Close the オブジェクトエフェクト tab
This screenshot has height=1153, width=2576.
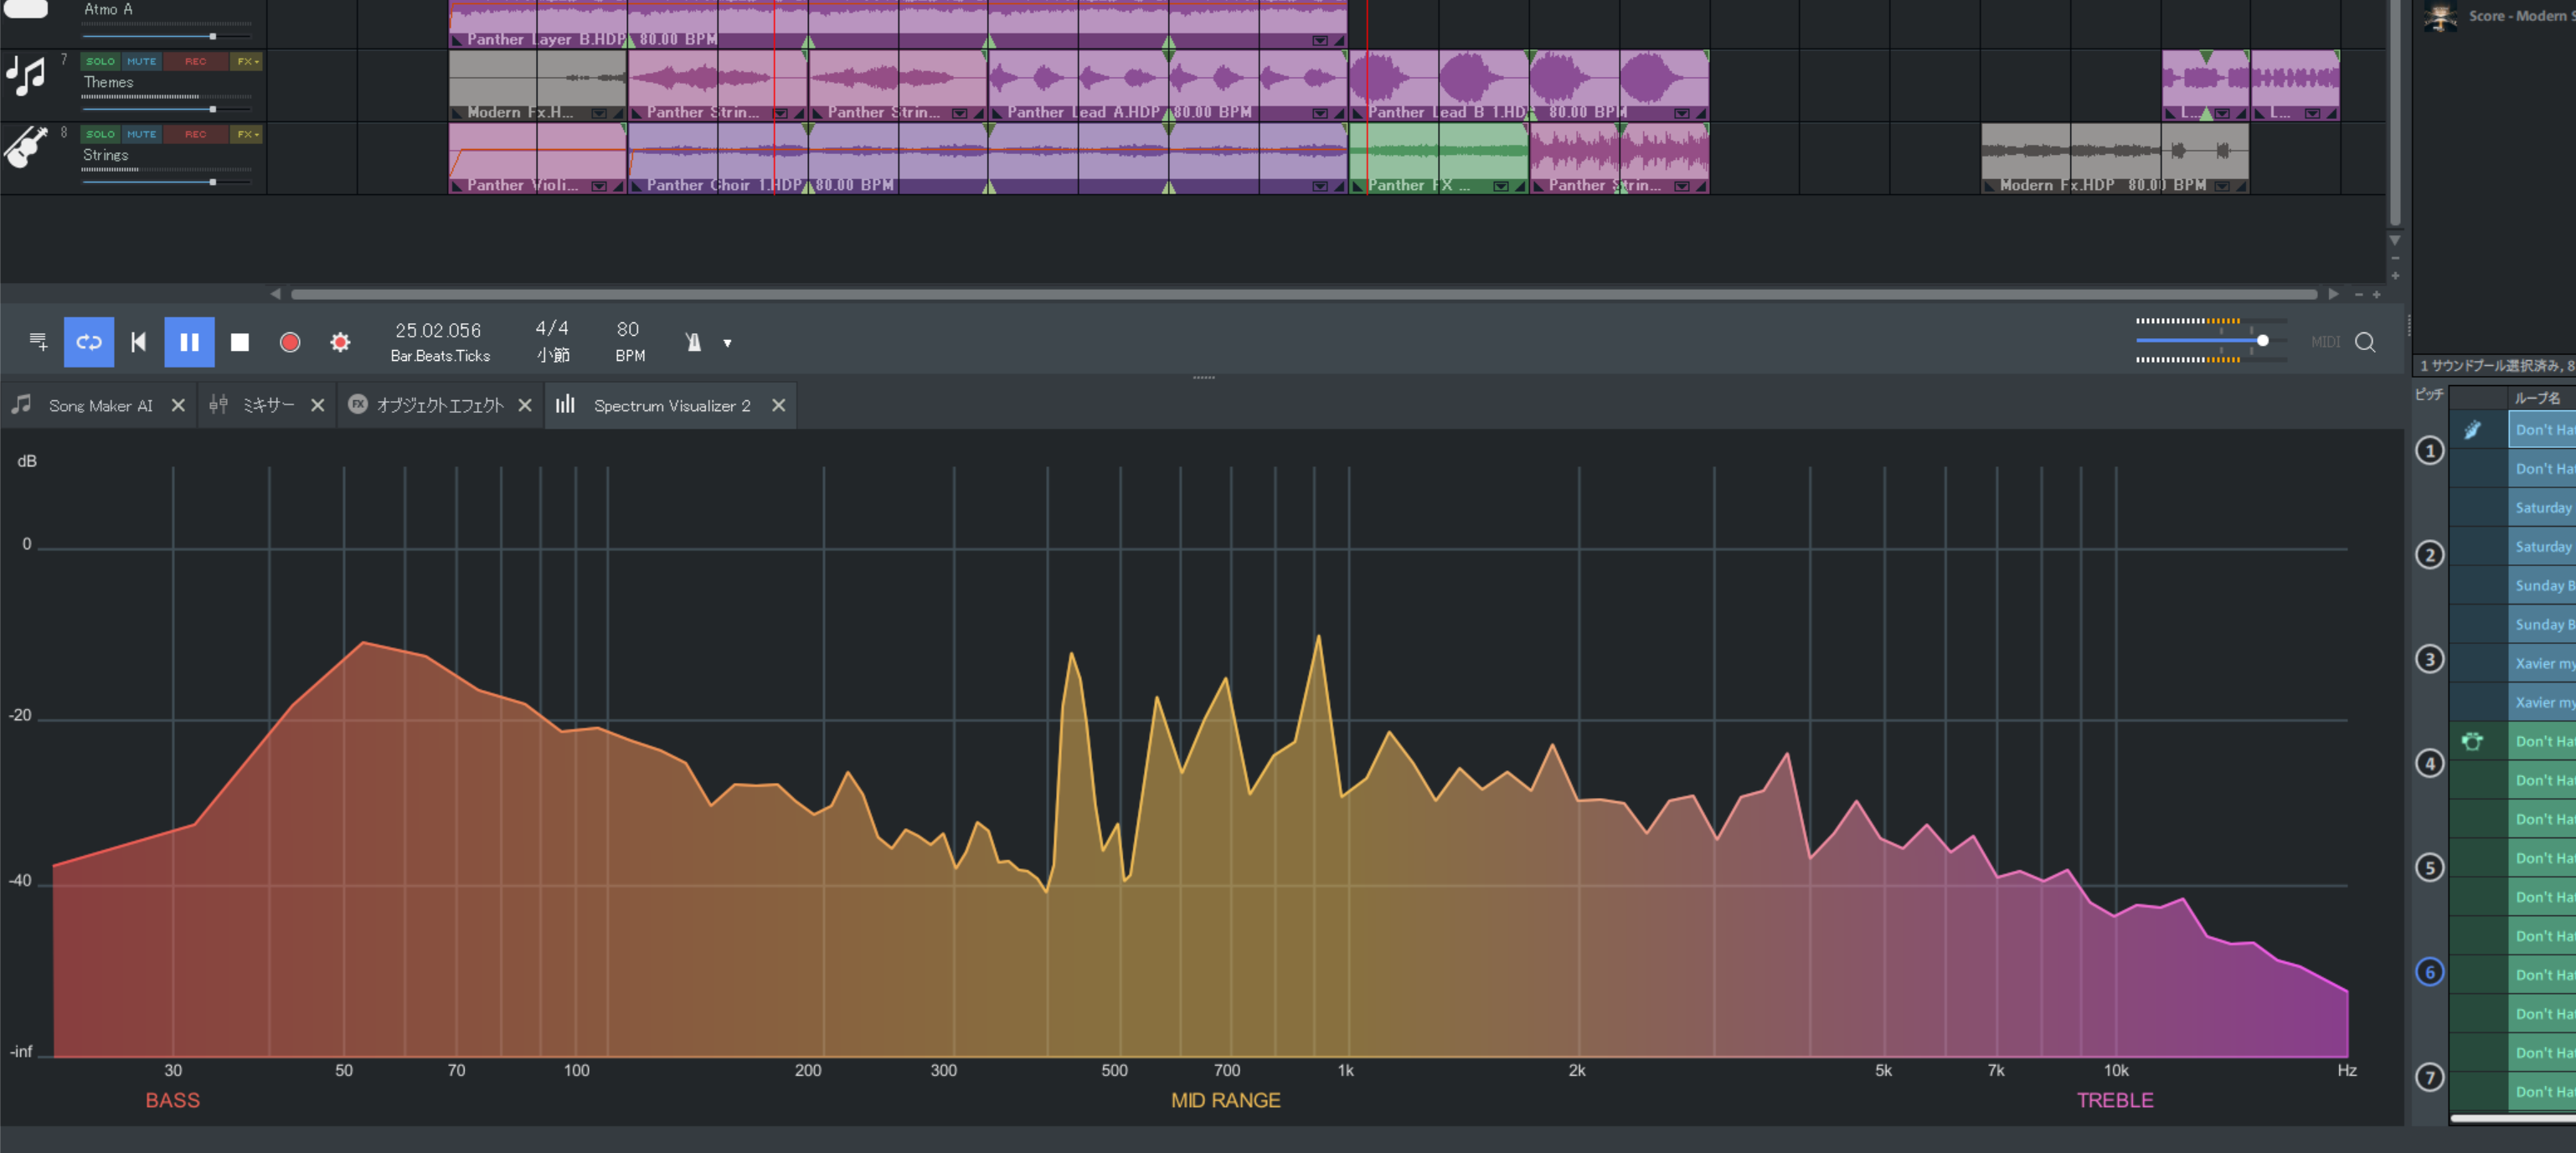[x=525, y=405]
